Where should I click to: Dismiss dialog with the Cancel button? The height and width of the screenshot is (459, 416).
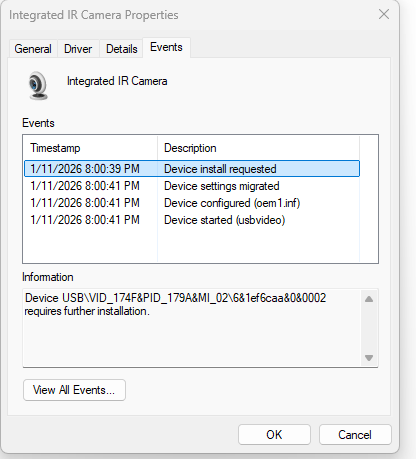tap(355, 435)
